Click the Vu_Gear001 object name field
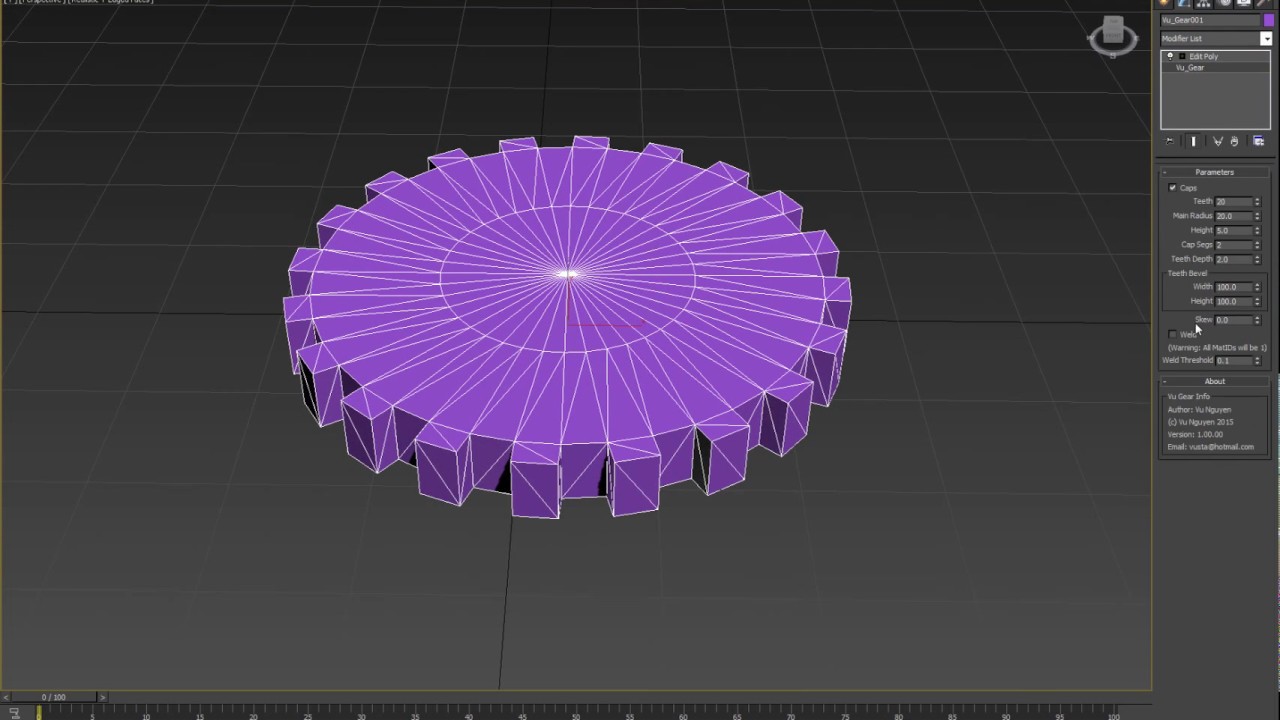Screen dimensions: 1280x720 1211,20
